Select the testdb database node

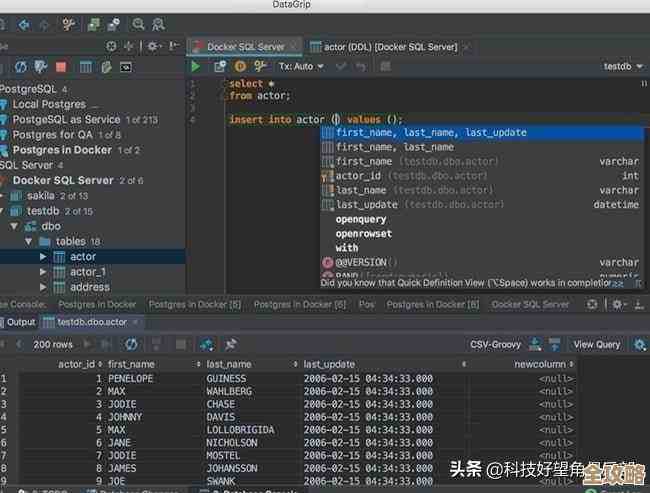point(43,211)
